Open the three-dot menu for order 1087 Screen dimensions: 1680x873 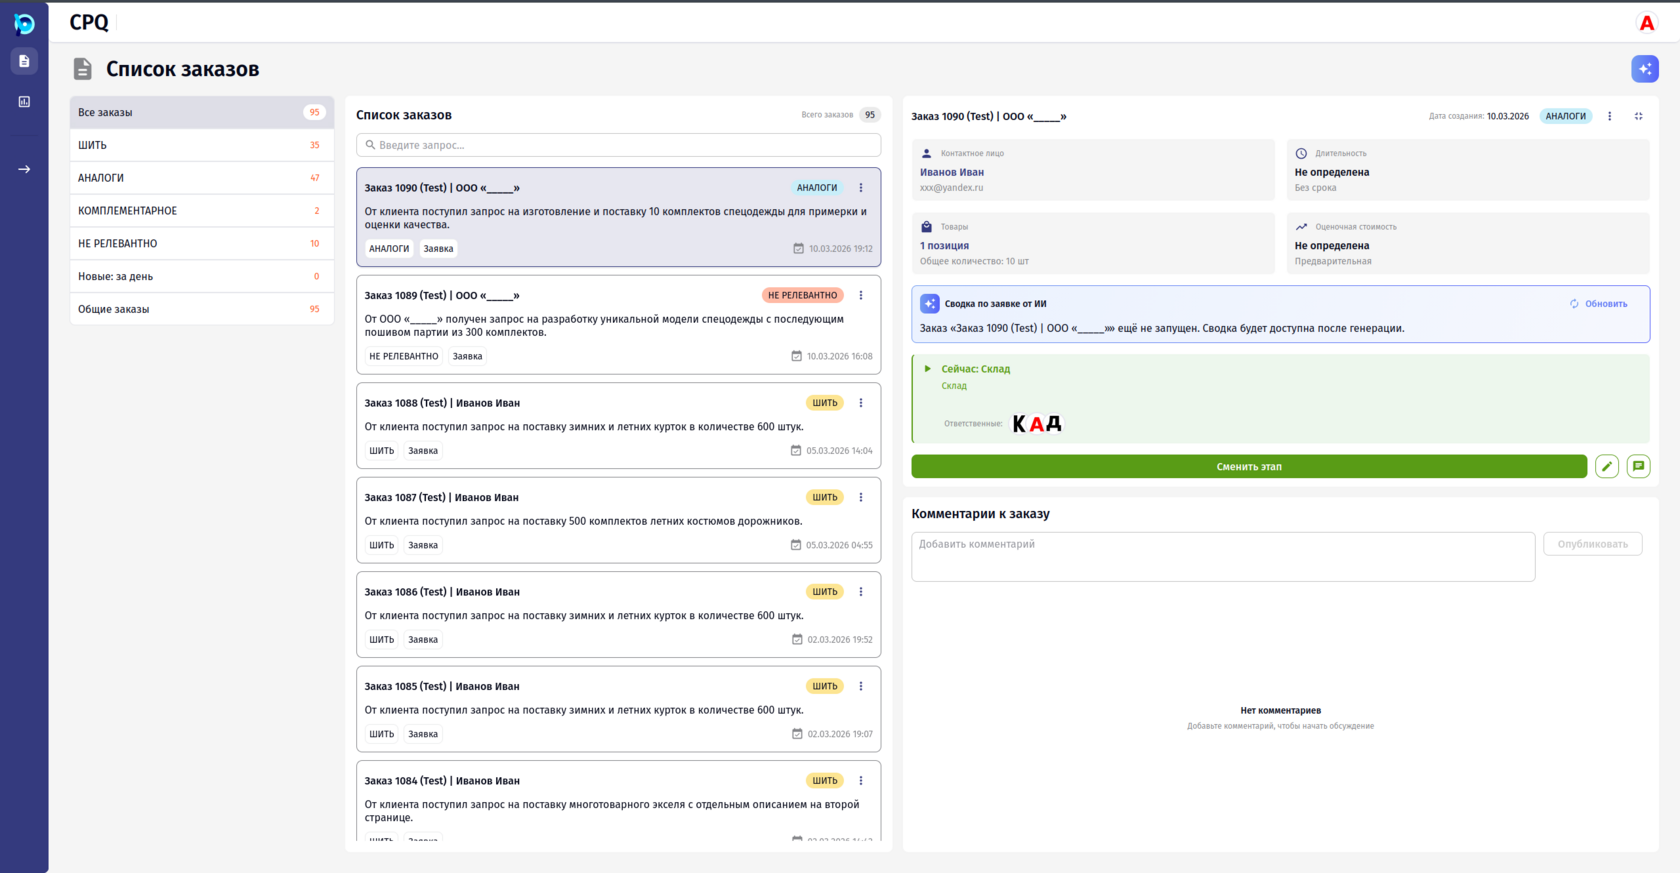point(860,497)
